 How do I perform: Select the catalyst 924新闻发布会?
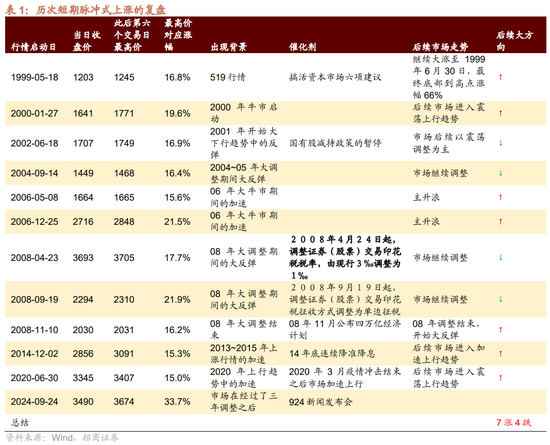(321, 402)
